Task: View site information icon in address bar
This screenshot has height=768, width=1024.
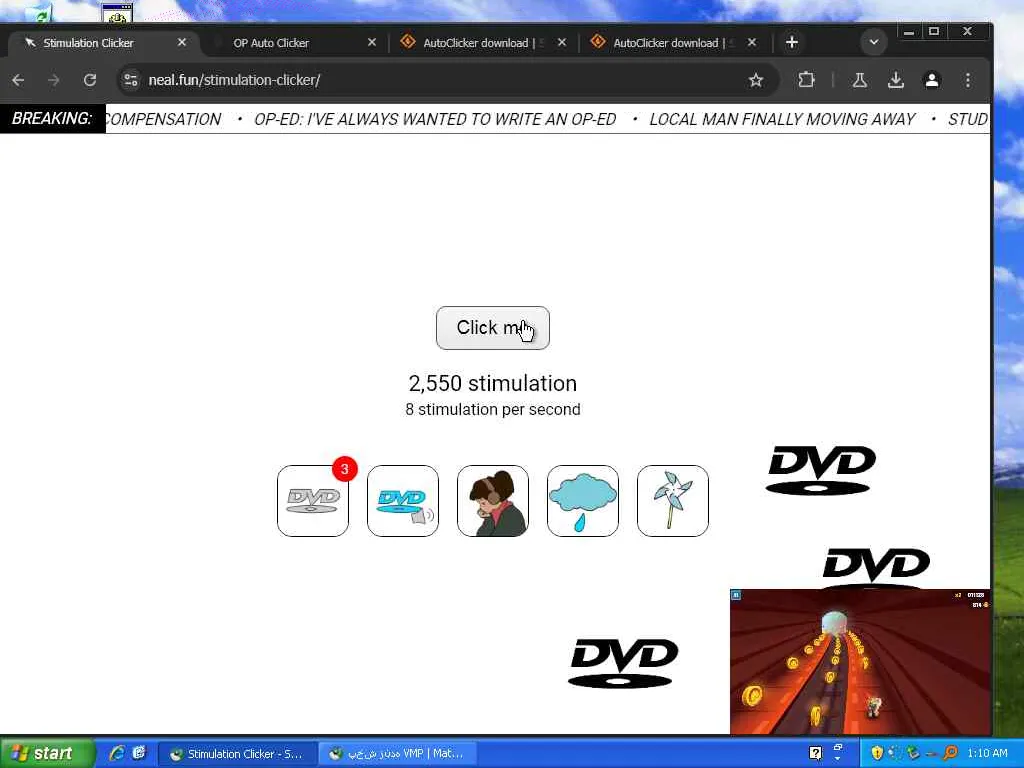Action: [x=131, y=80]
